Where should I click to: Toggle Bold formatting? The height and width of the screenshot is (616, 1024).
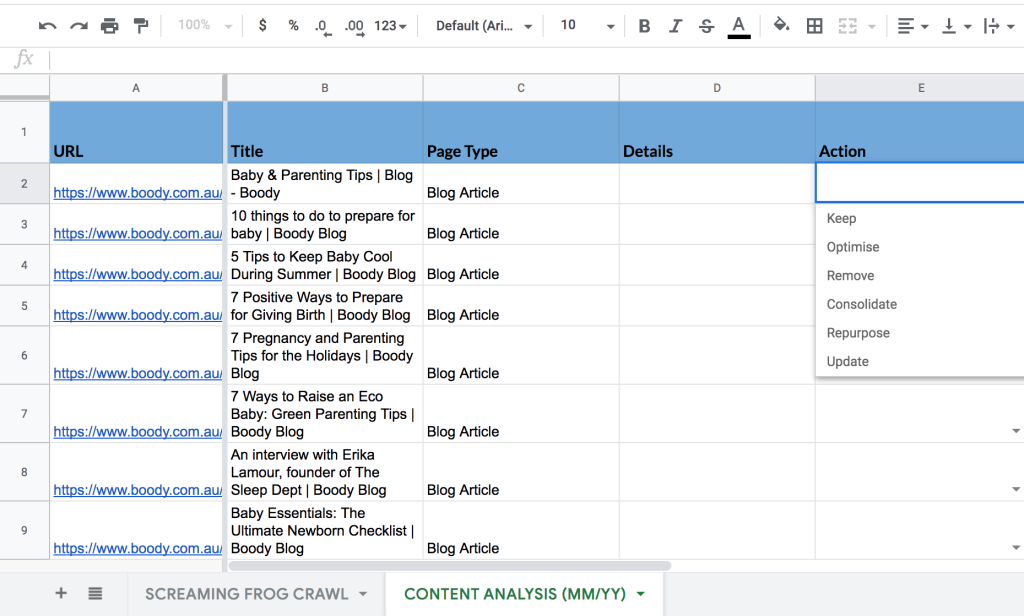point(644,26)
